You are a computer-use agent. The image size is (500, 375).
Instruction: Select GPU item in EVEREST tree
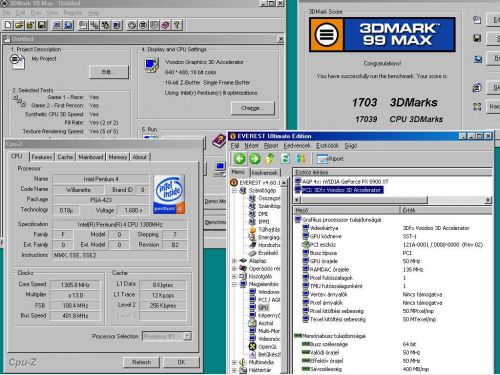click(263, 308)
